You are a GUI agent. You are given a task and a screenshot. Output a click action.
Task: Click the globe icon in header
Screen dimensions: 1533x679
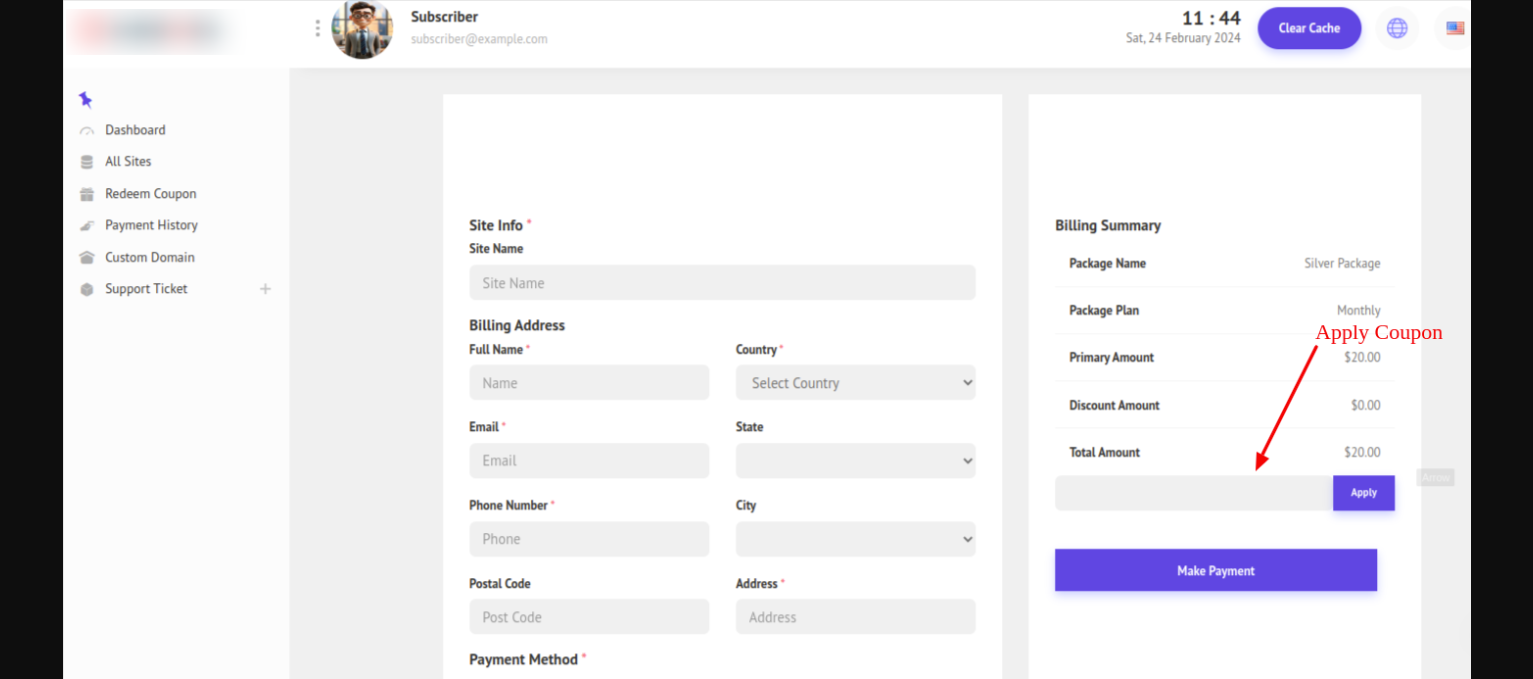[x=1397, y=28]
